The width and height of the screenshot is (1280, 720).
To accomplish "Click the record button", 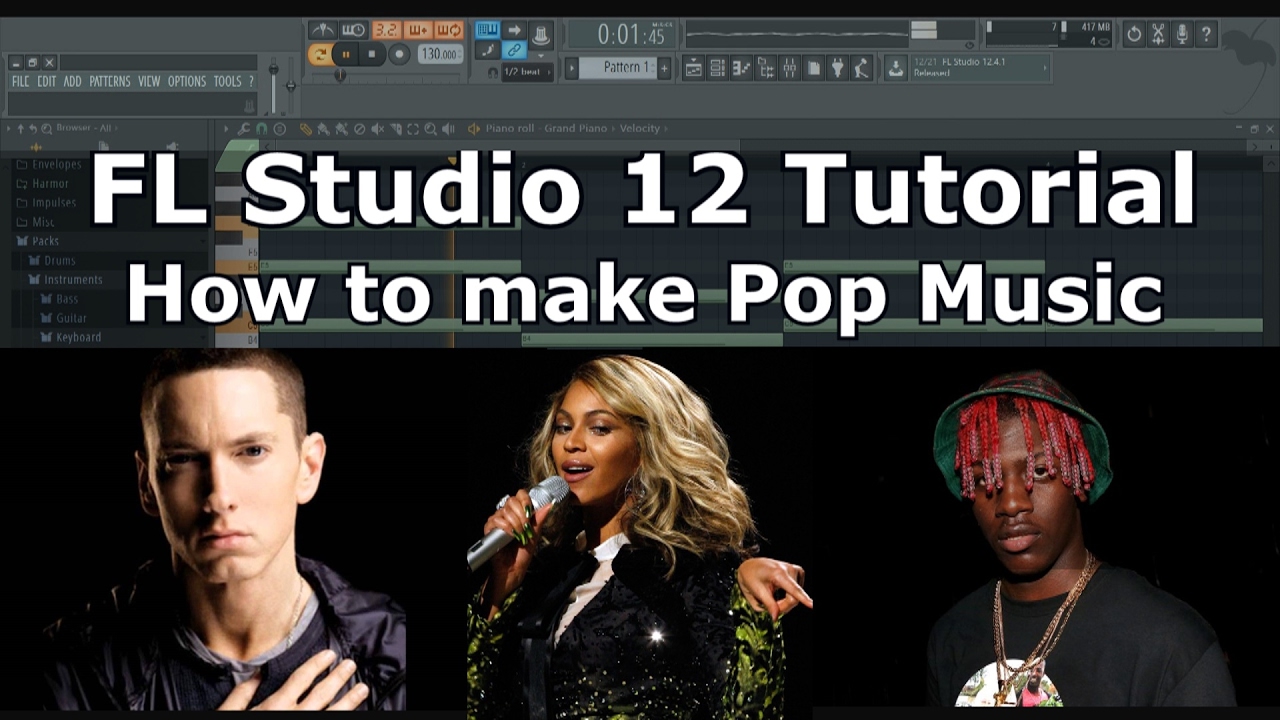I will coord(398,54).
